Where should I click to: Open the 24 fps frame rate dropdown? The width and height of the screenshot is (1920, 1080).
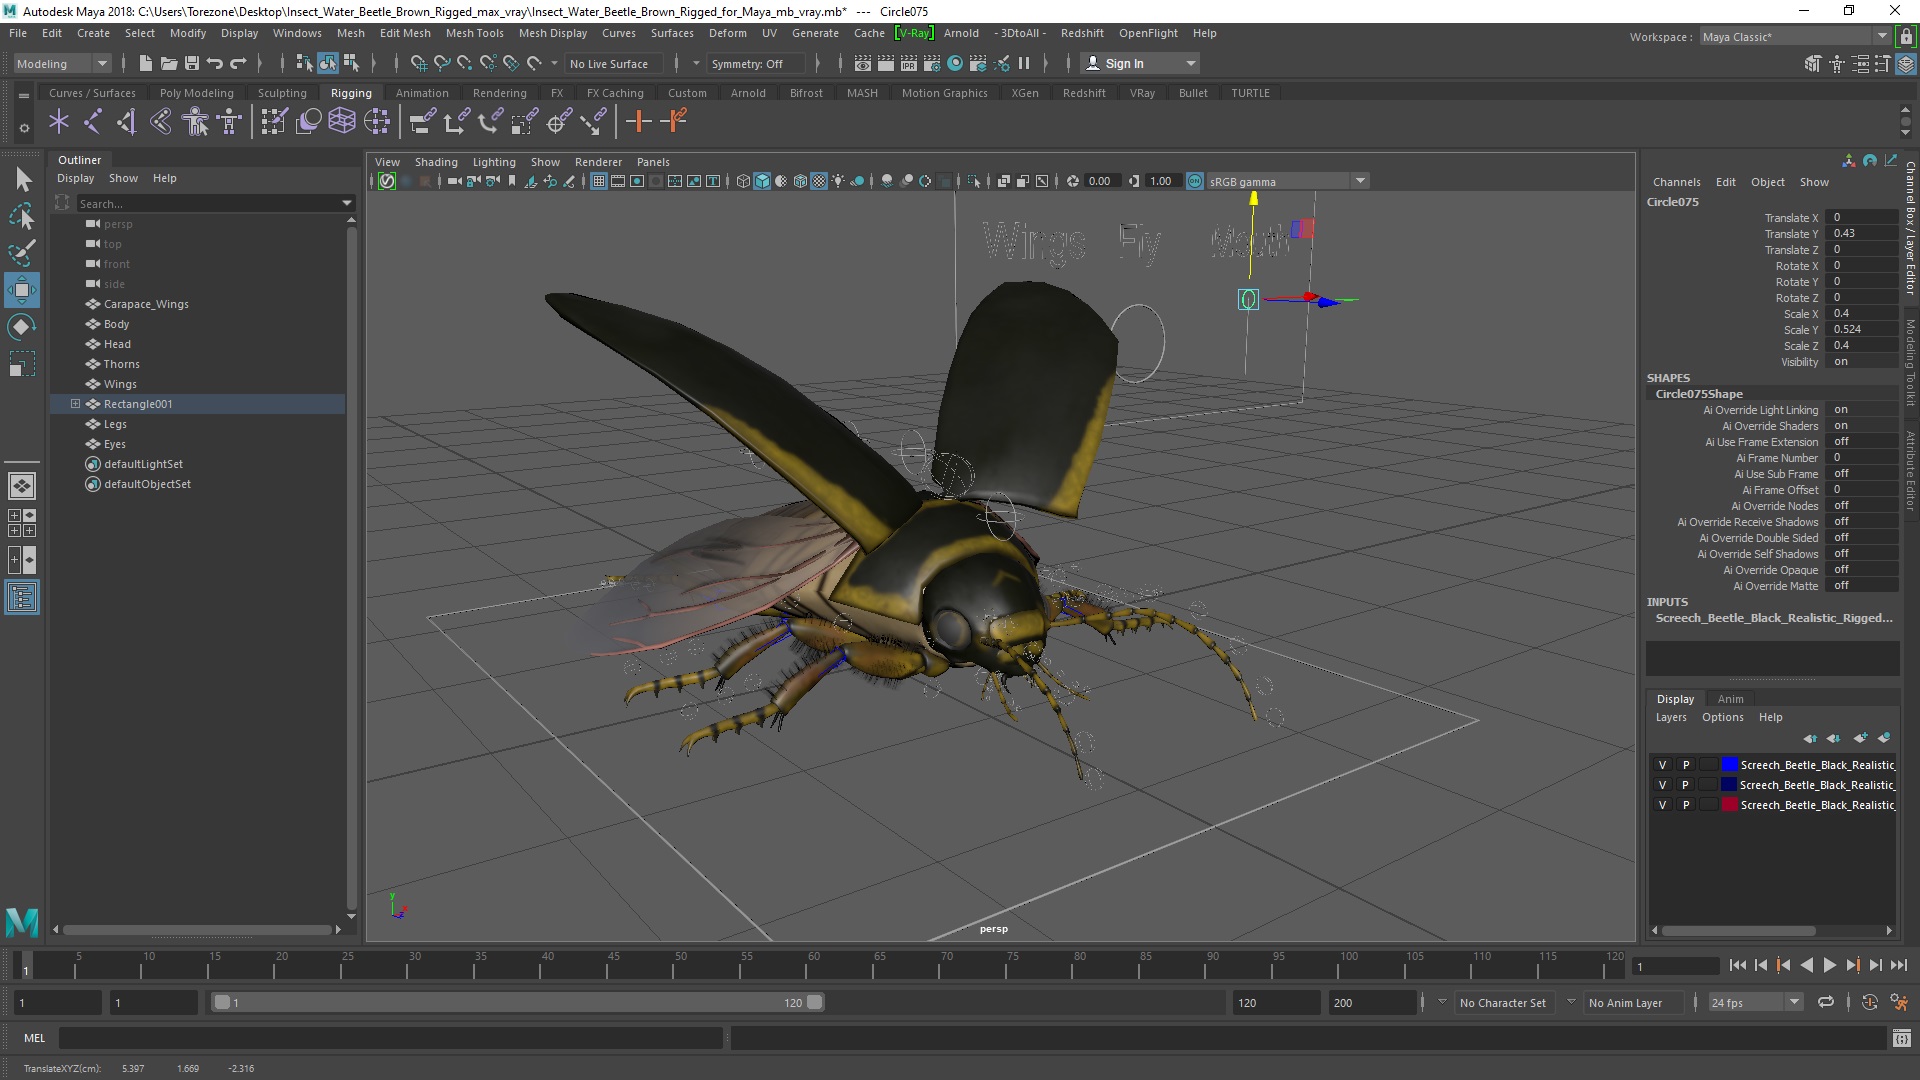pos(1755,1003)
